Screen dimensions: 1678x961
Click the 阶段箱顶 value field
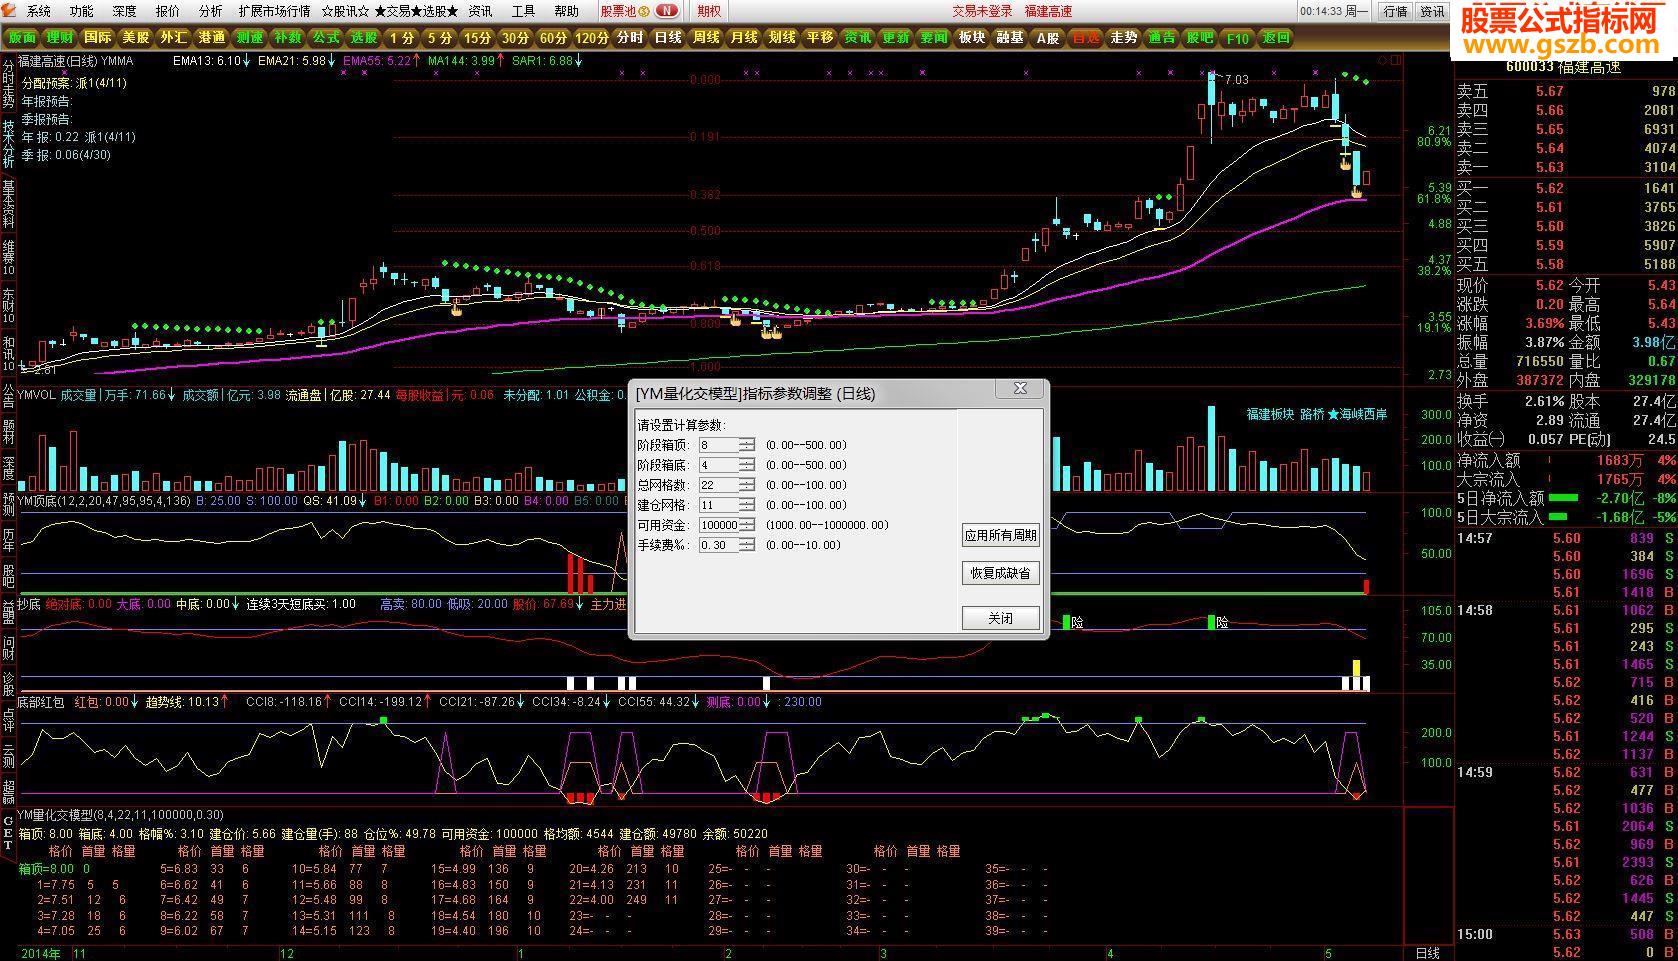pos(719,445)
